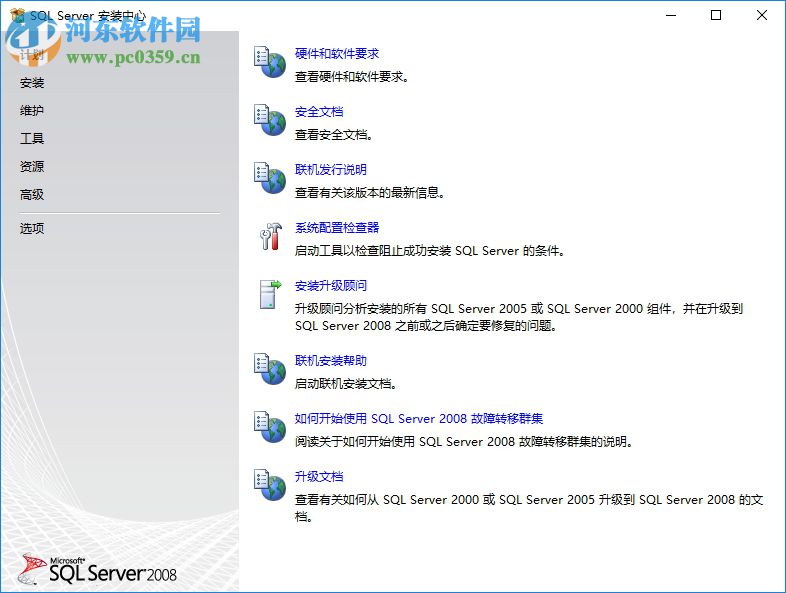Viewport: 786px width, 593px height.
Task: Select 高级 in the left sidebar
Action: coord(32,194)
